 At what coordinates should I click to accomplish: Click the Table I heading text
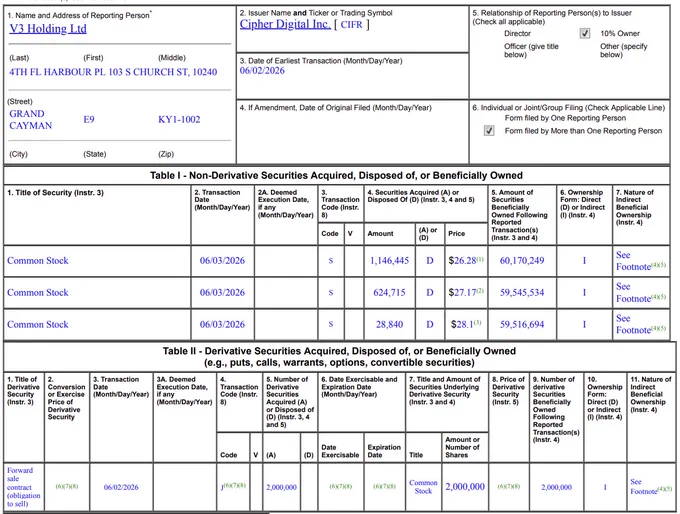[x=336, y=175]
